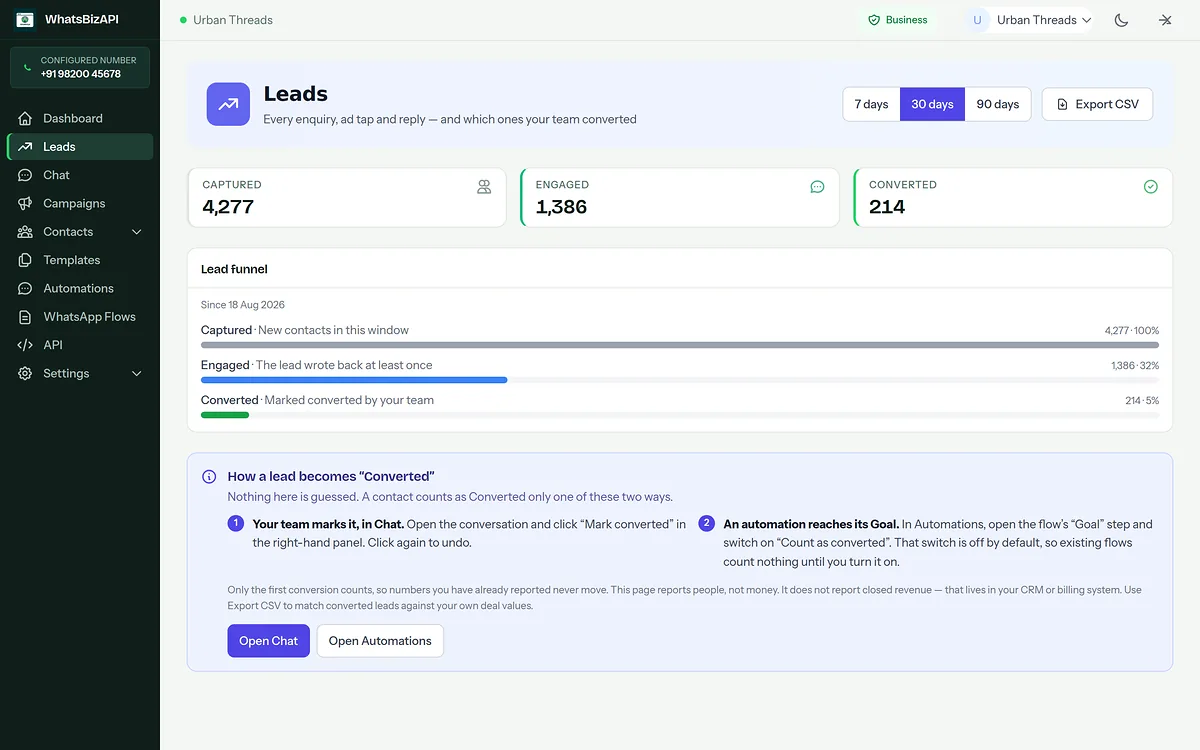
Task: Click the configured number +91 98200 45678
Action: point(81,74)
